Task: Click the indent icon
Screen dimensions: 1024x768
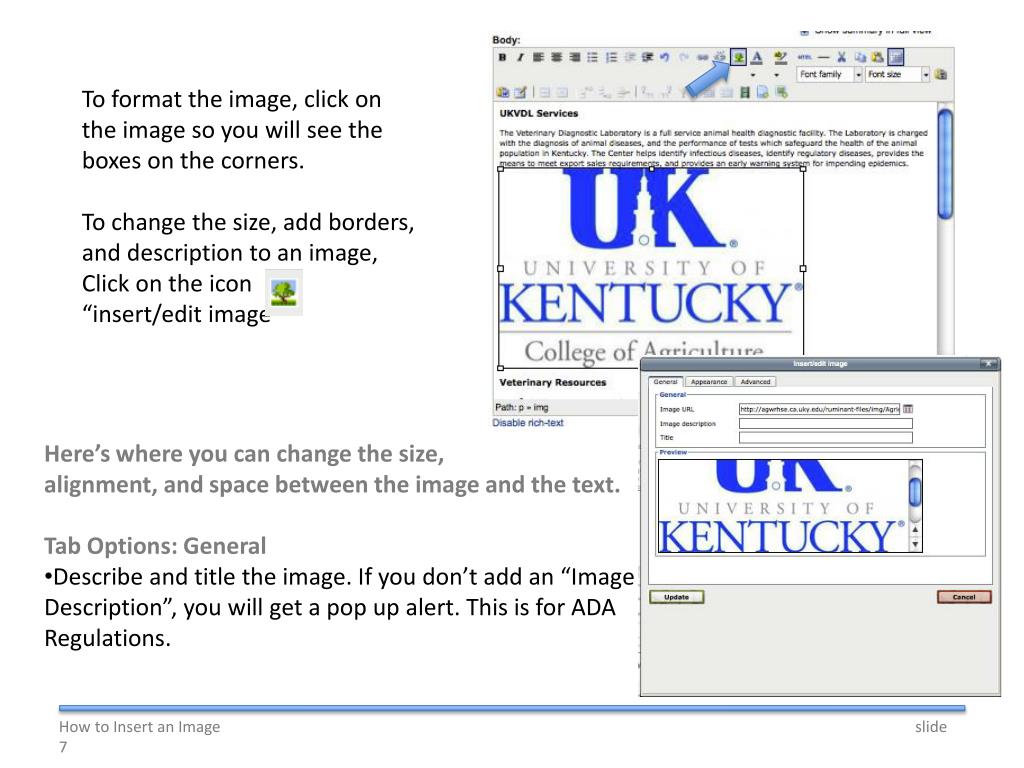Action: click(647, 57)
